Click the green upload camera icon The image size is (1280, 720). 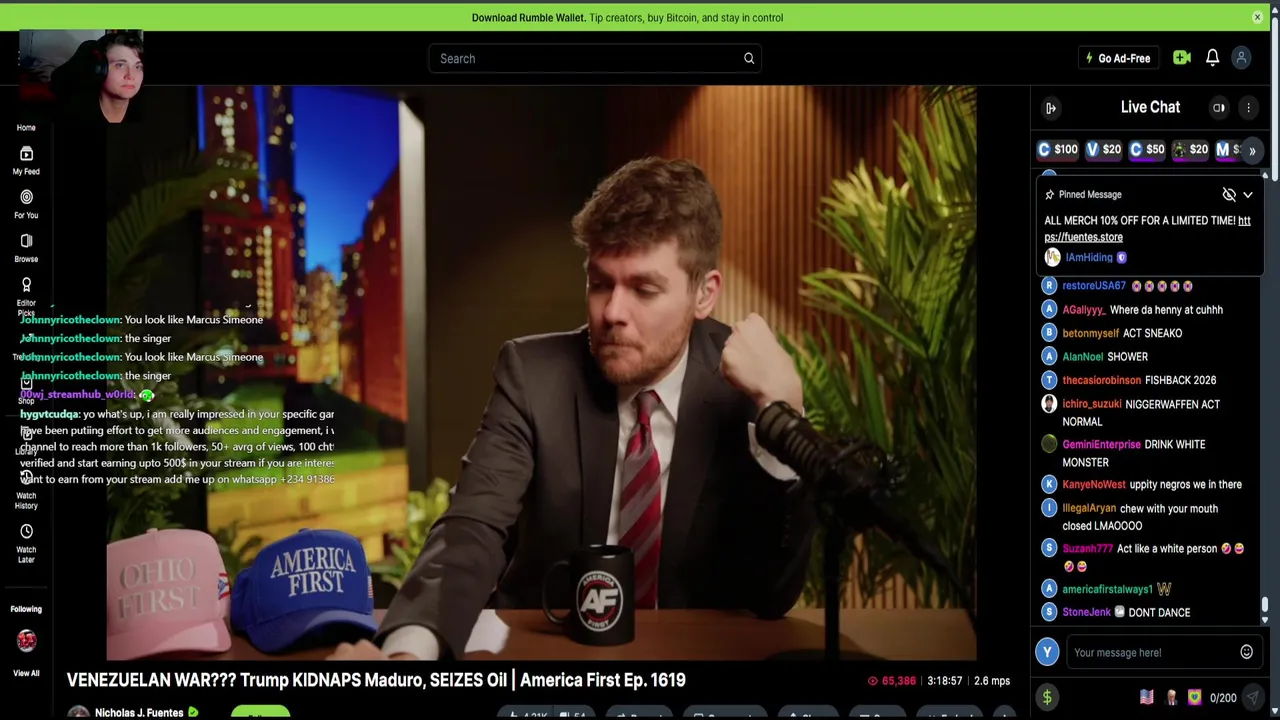click(x=1181, y=58)
